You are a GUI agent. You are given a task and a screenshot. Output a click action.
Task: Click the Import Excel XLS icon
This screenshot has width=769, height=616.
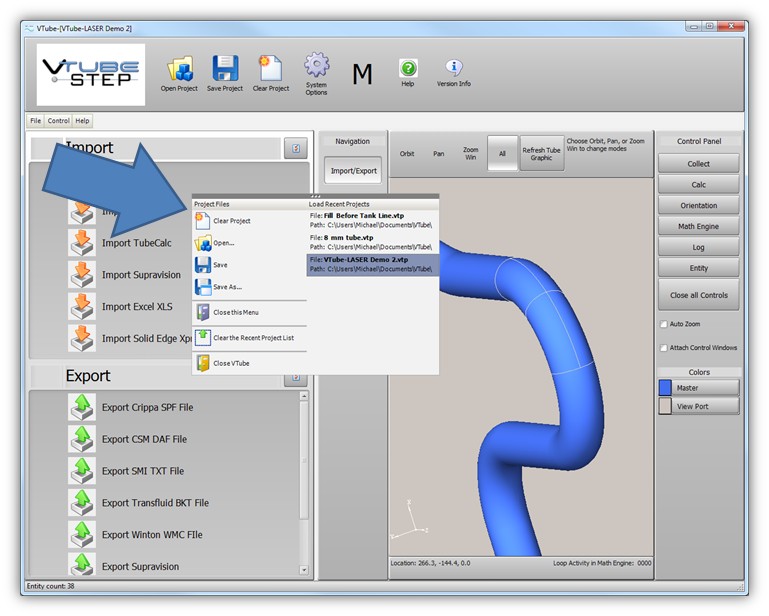[x=81, y=306]
